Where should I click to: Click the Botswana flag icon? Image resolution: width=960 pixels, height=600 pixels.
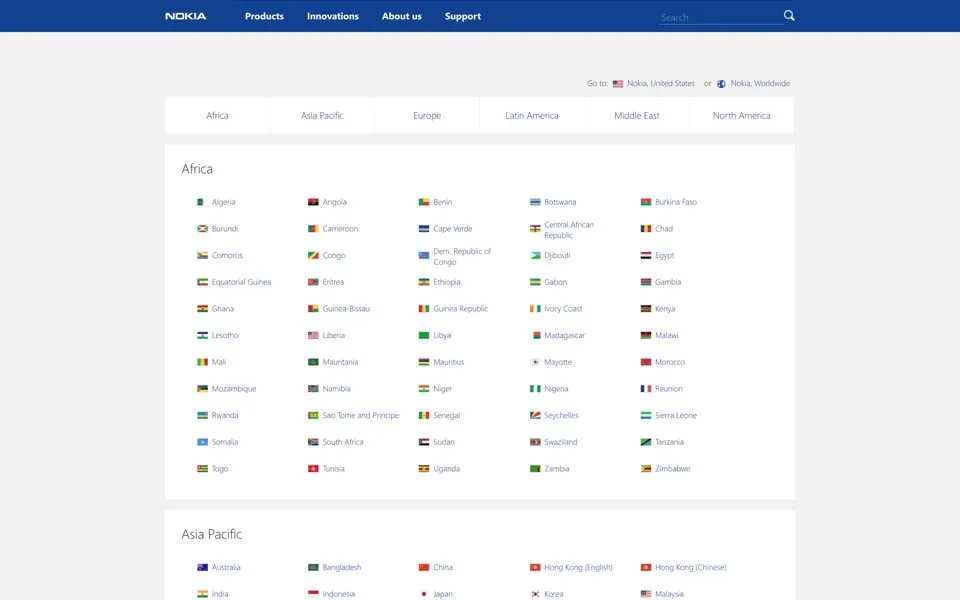tap(535, 202)
